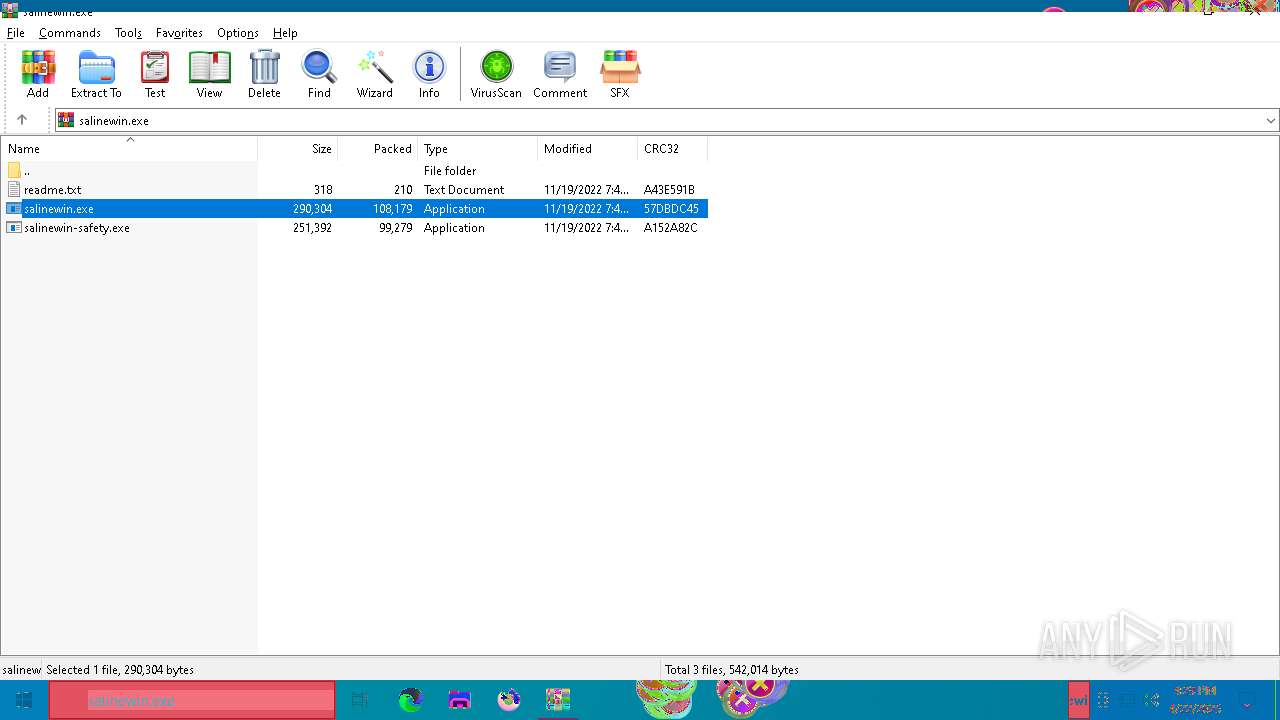Click the CRC32 value A152A82C
This screenshot has height=720, width=1280.
(x=670, y=228)
